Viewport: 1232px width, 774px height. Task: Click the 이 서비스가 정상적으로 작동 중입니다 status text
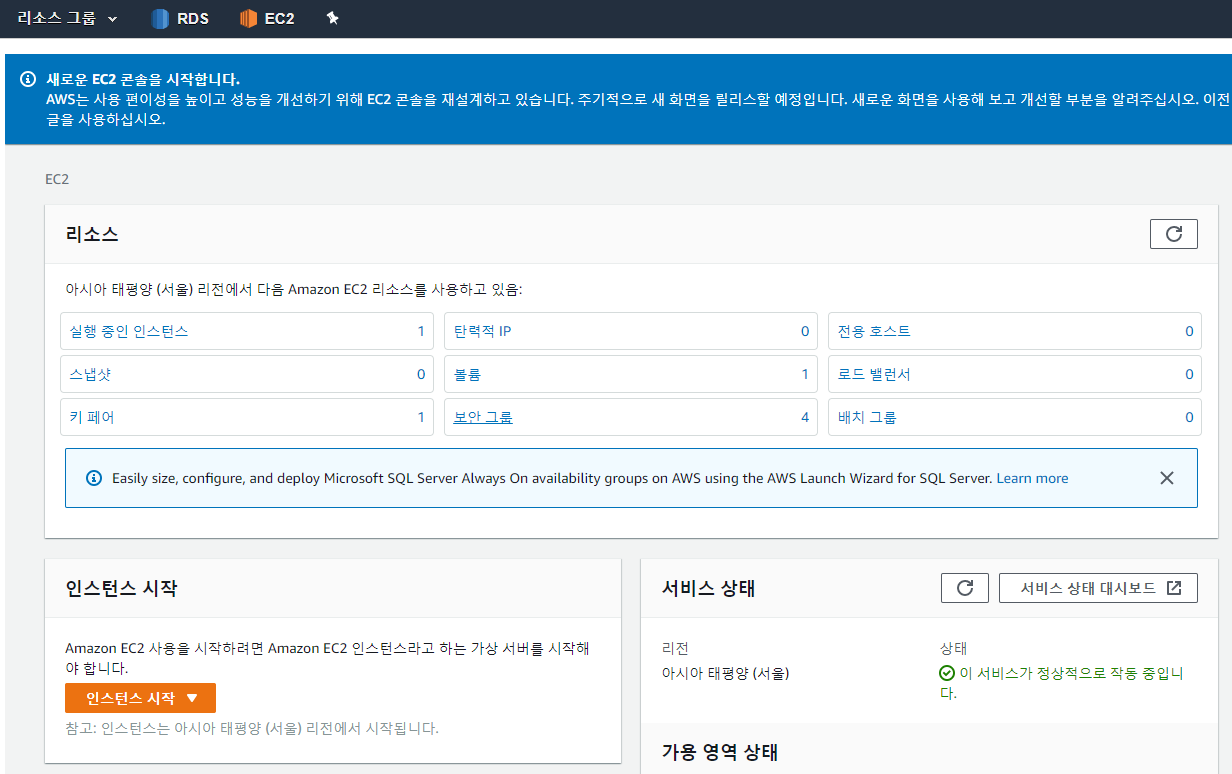pyautogui.click(x=1062, y=683)
